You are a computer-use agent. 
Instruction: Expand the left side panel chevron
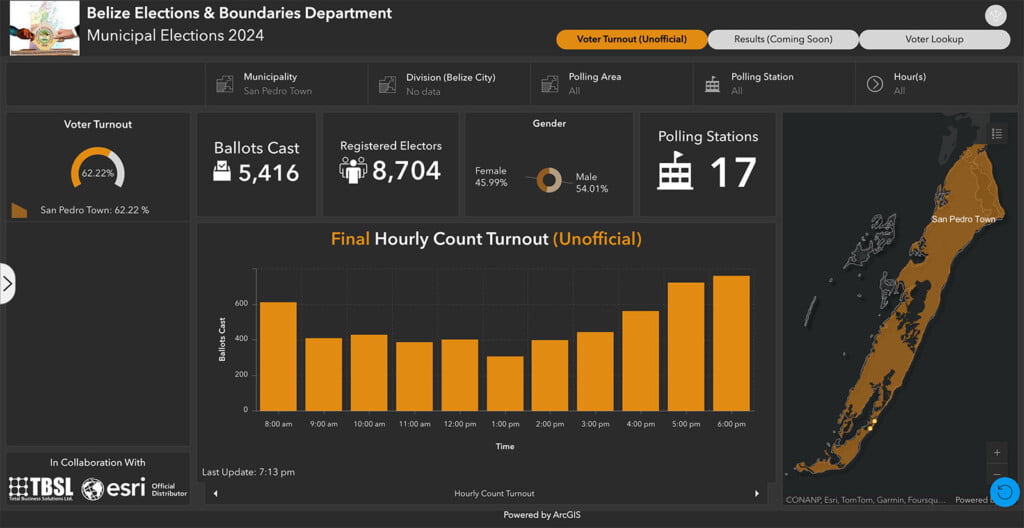pyautogui.click(x=8, y=284)
